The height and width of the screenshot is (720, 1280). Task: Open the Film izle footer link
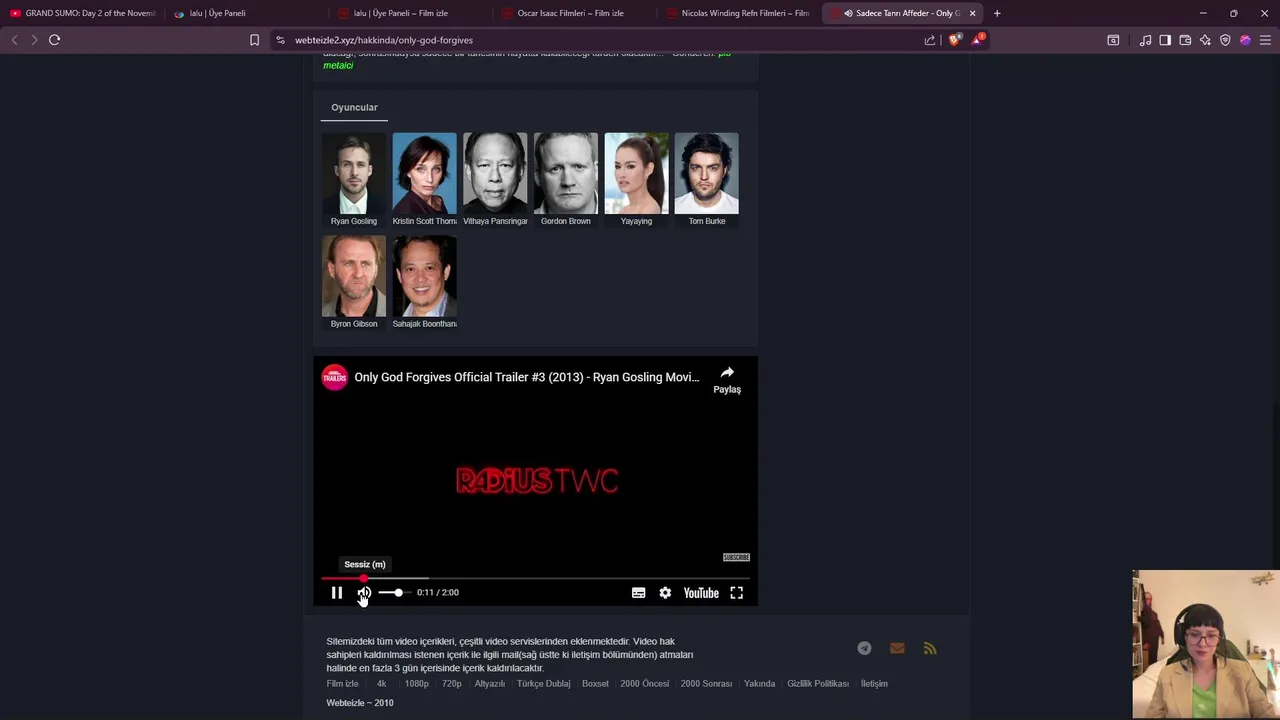tap(342, 684)
